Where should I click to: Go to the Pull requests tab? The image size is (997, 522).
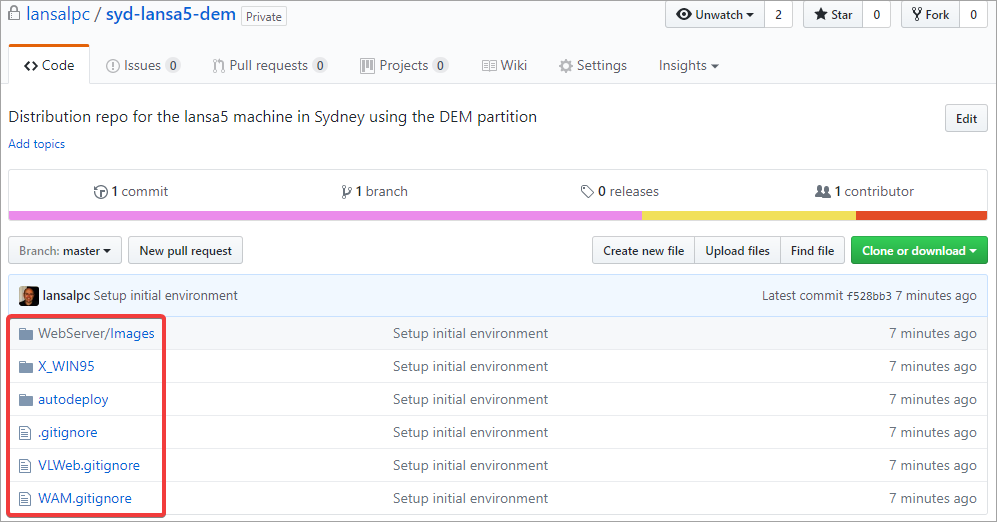click(x=269, y=66)
